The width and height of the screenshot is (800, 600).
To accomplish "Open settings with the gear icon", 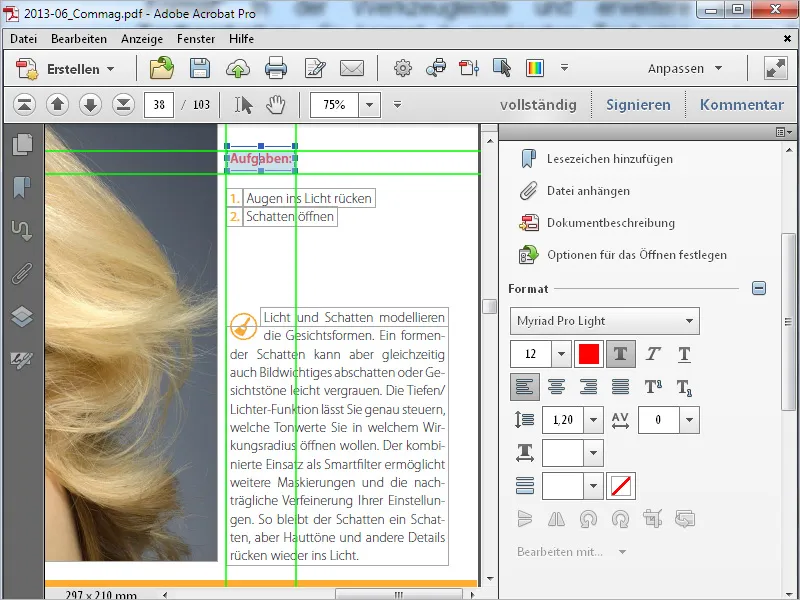I will [403, 68].
